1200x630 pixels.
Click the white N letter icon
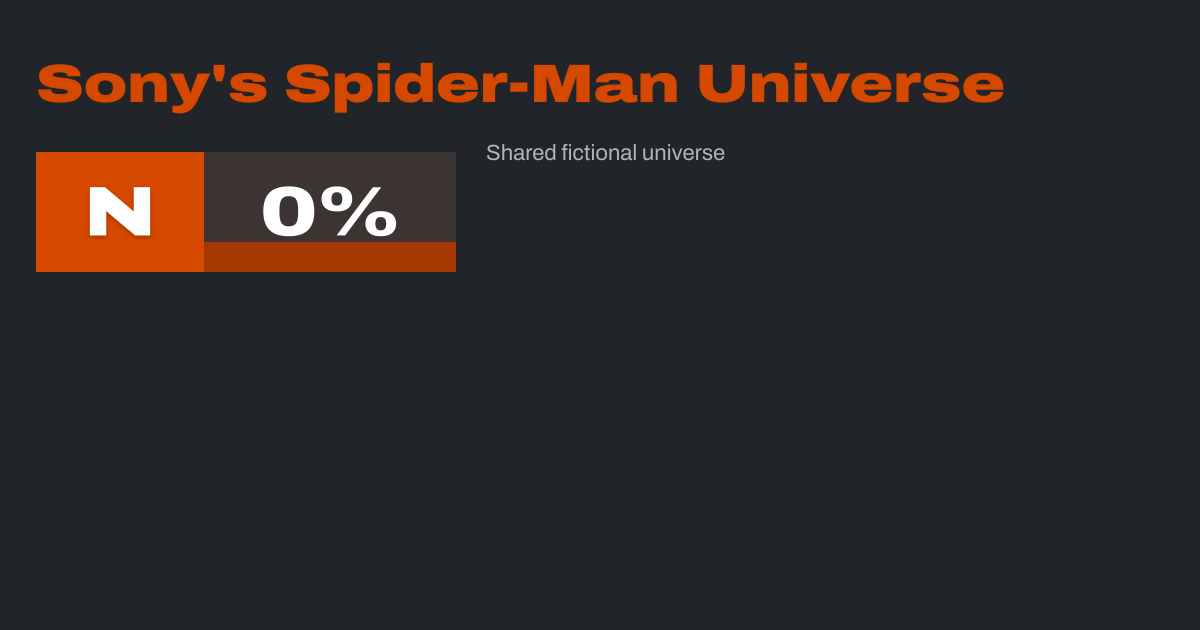pos(120,212)
